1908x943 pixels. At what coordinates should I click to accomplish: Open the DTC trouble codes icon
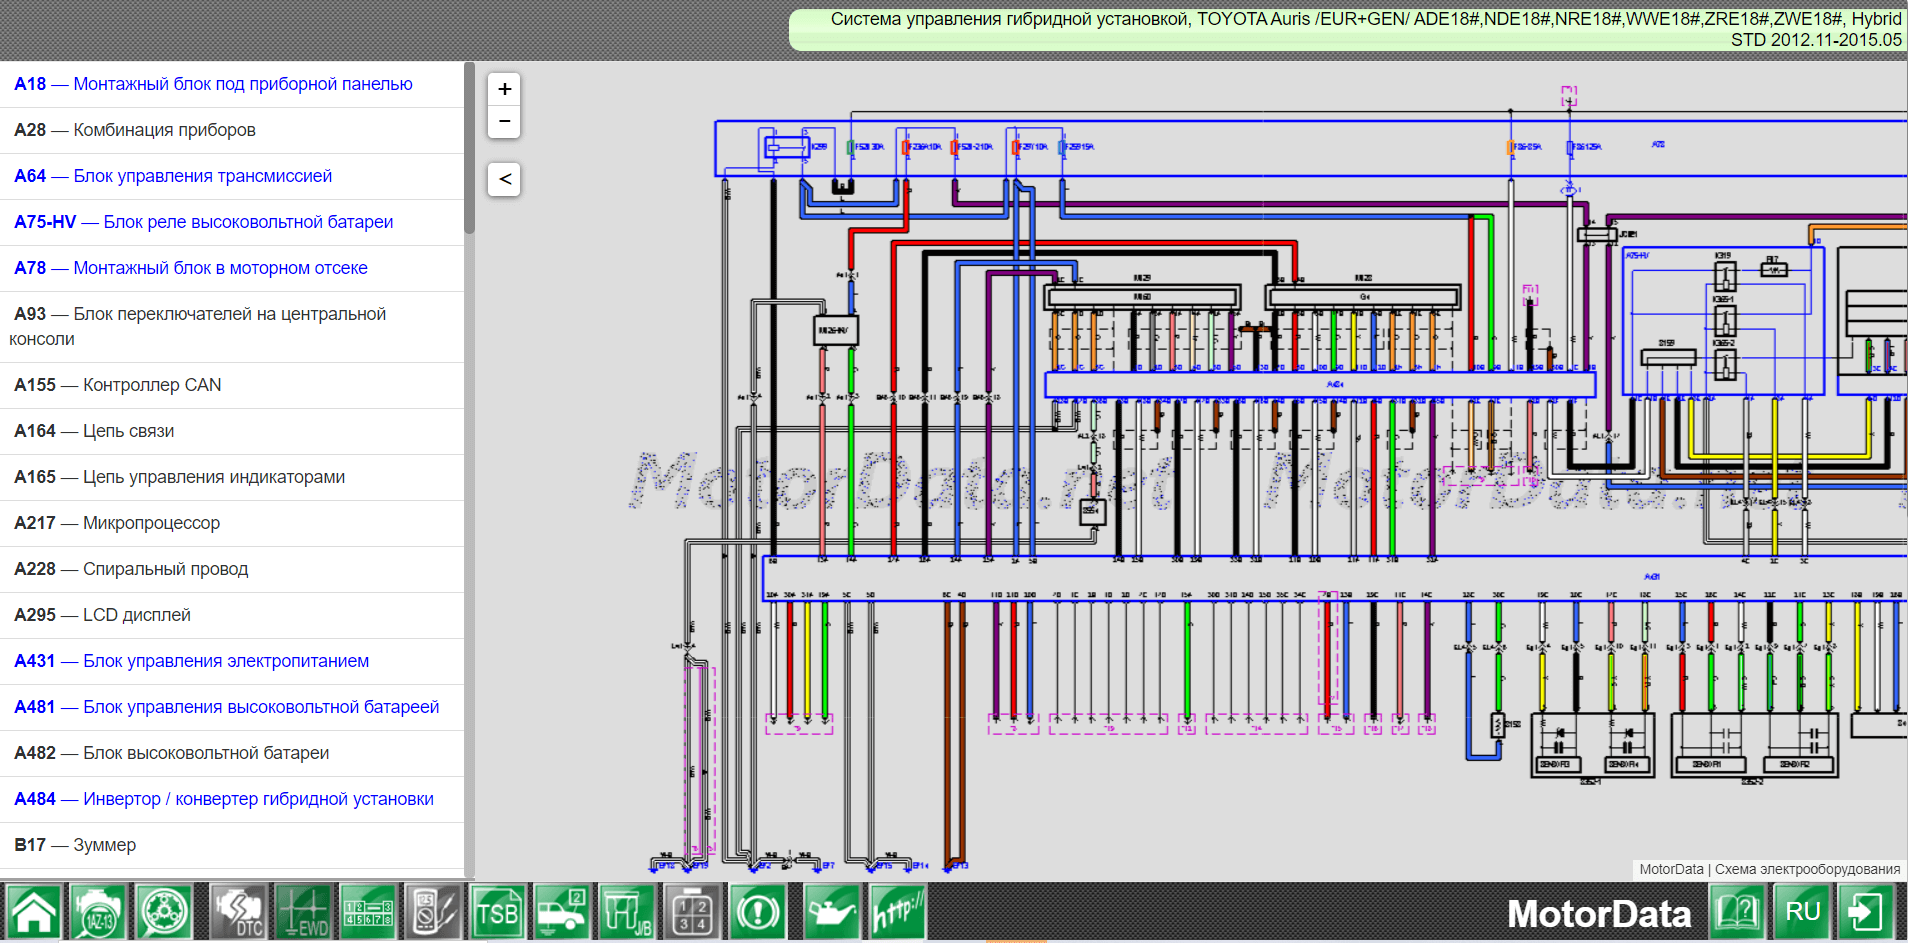coord(238,912)
